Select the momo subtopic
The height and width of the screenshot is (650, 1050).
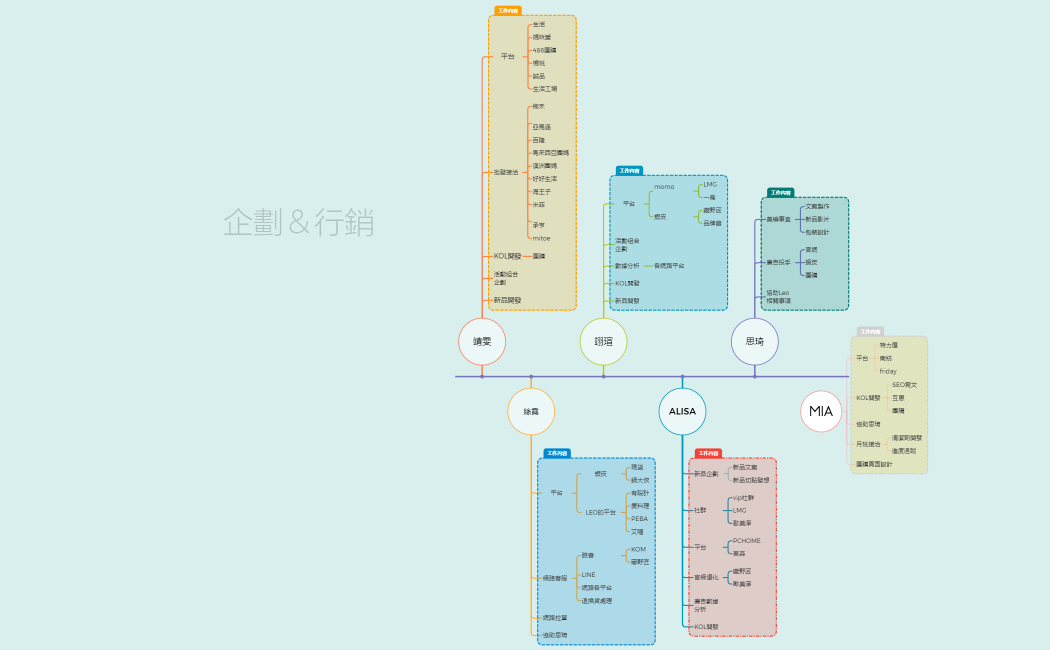[x=664, y=187]
